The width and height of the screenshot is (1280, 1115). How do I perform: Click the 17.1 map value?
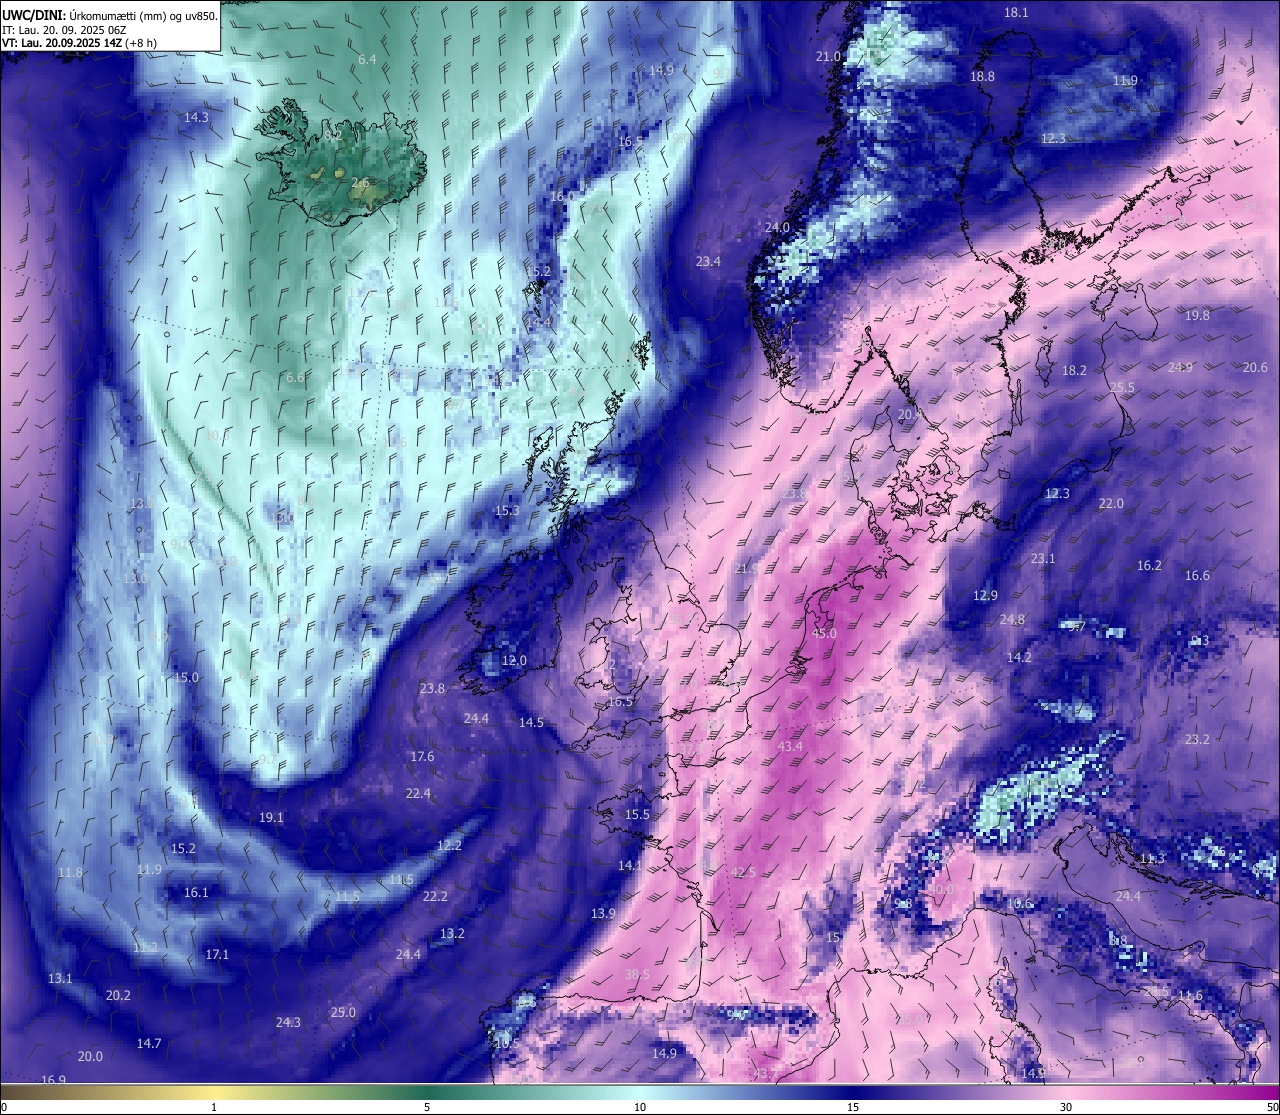click(217, 954)
